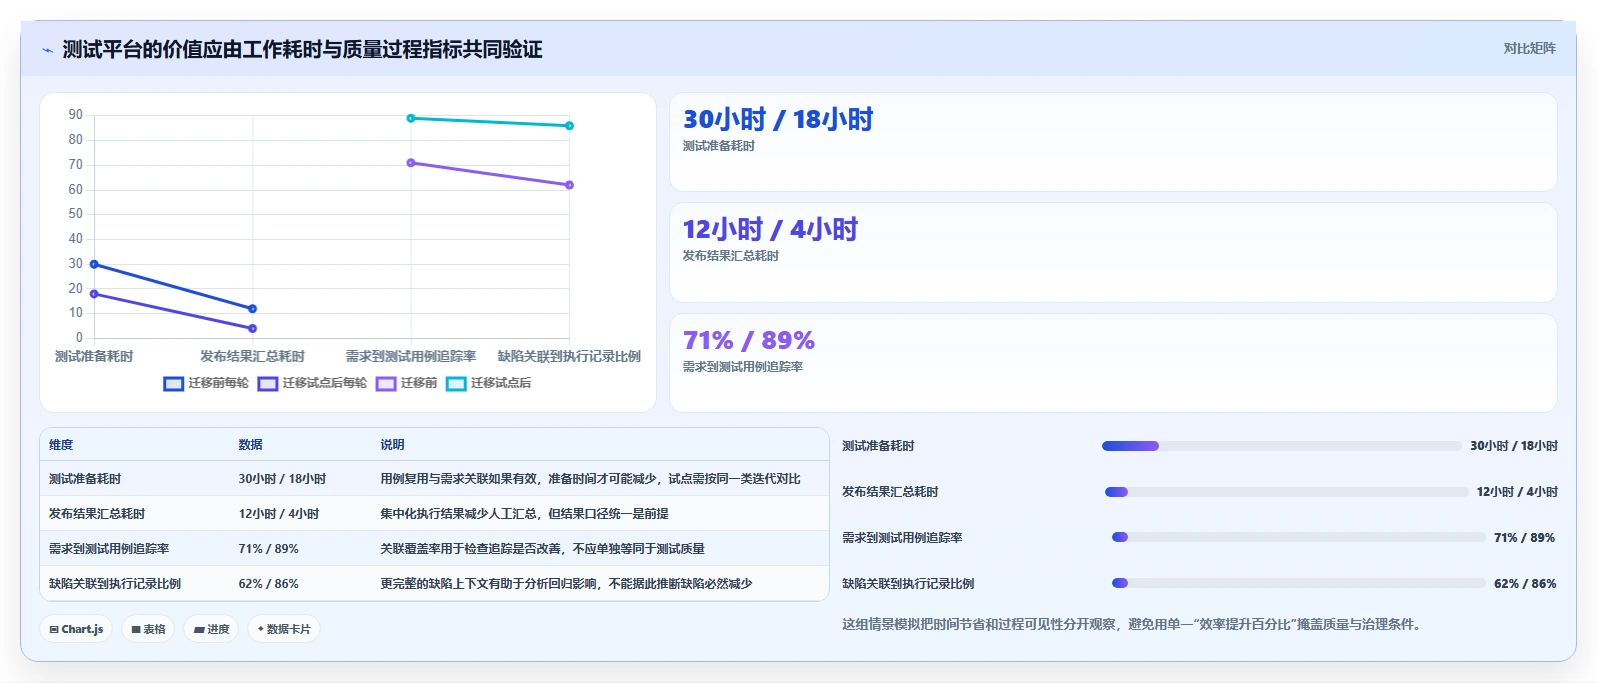1597x683 pixels.
Task: Click the 测试准备耗时 progress bar
Action: coord(1281,446)
